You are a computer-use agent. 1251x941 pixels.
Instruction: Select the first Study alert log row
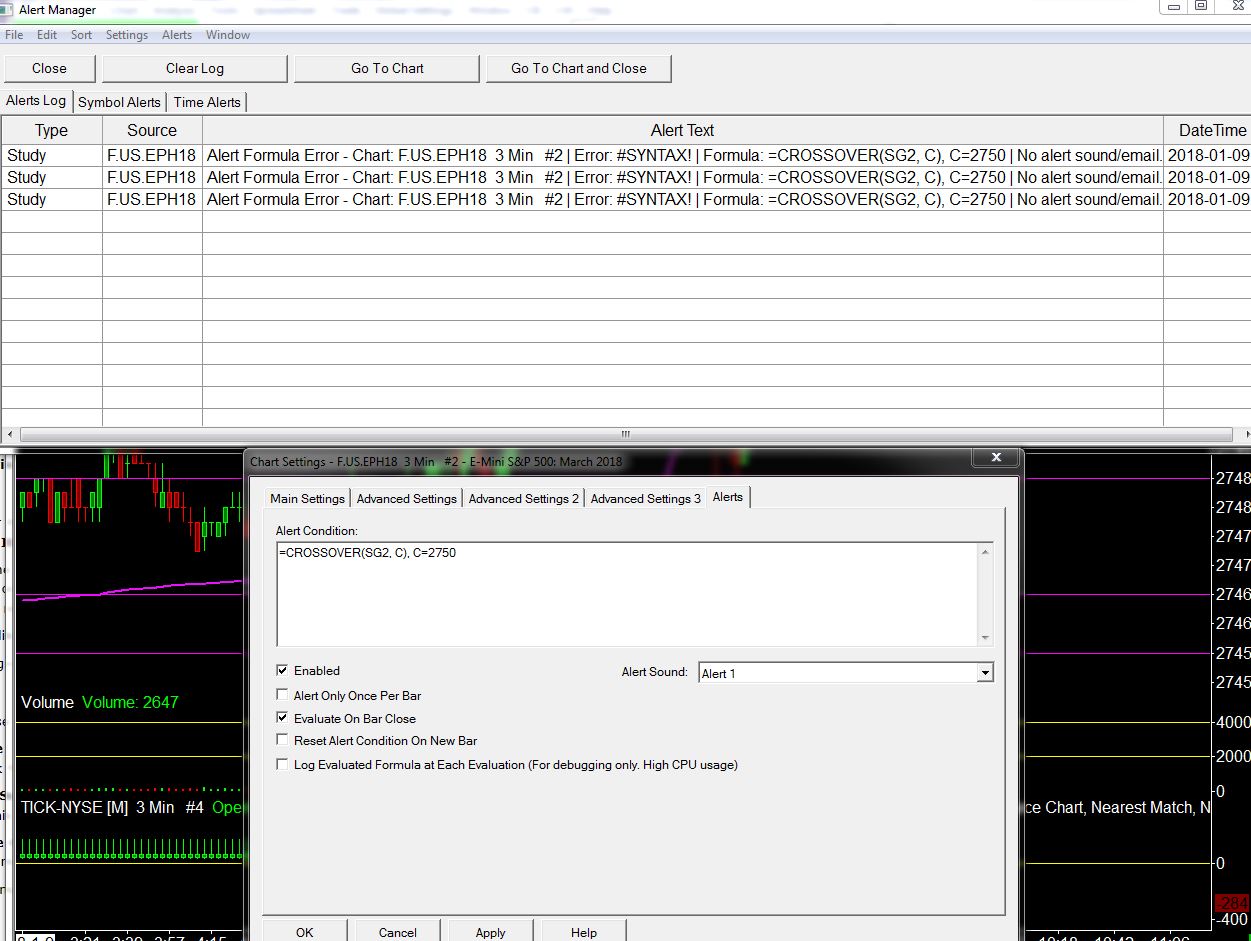[x=625, y=156]
